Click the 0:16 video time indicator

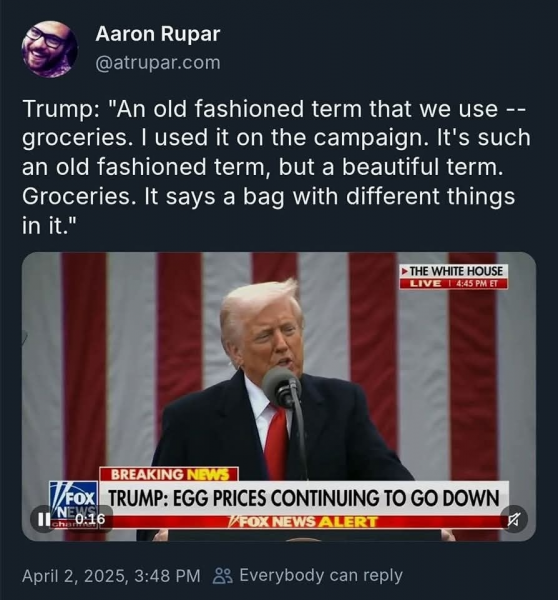(90, 519)
